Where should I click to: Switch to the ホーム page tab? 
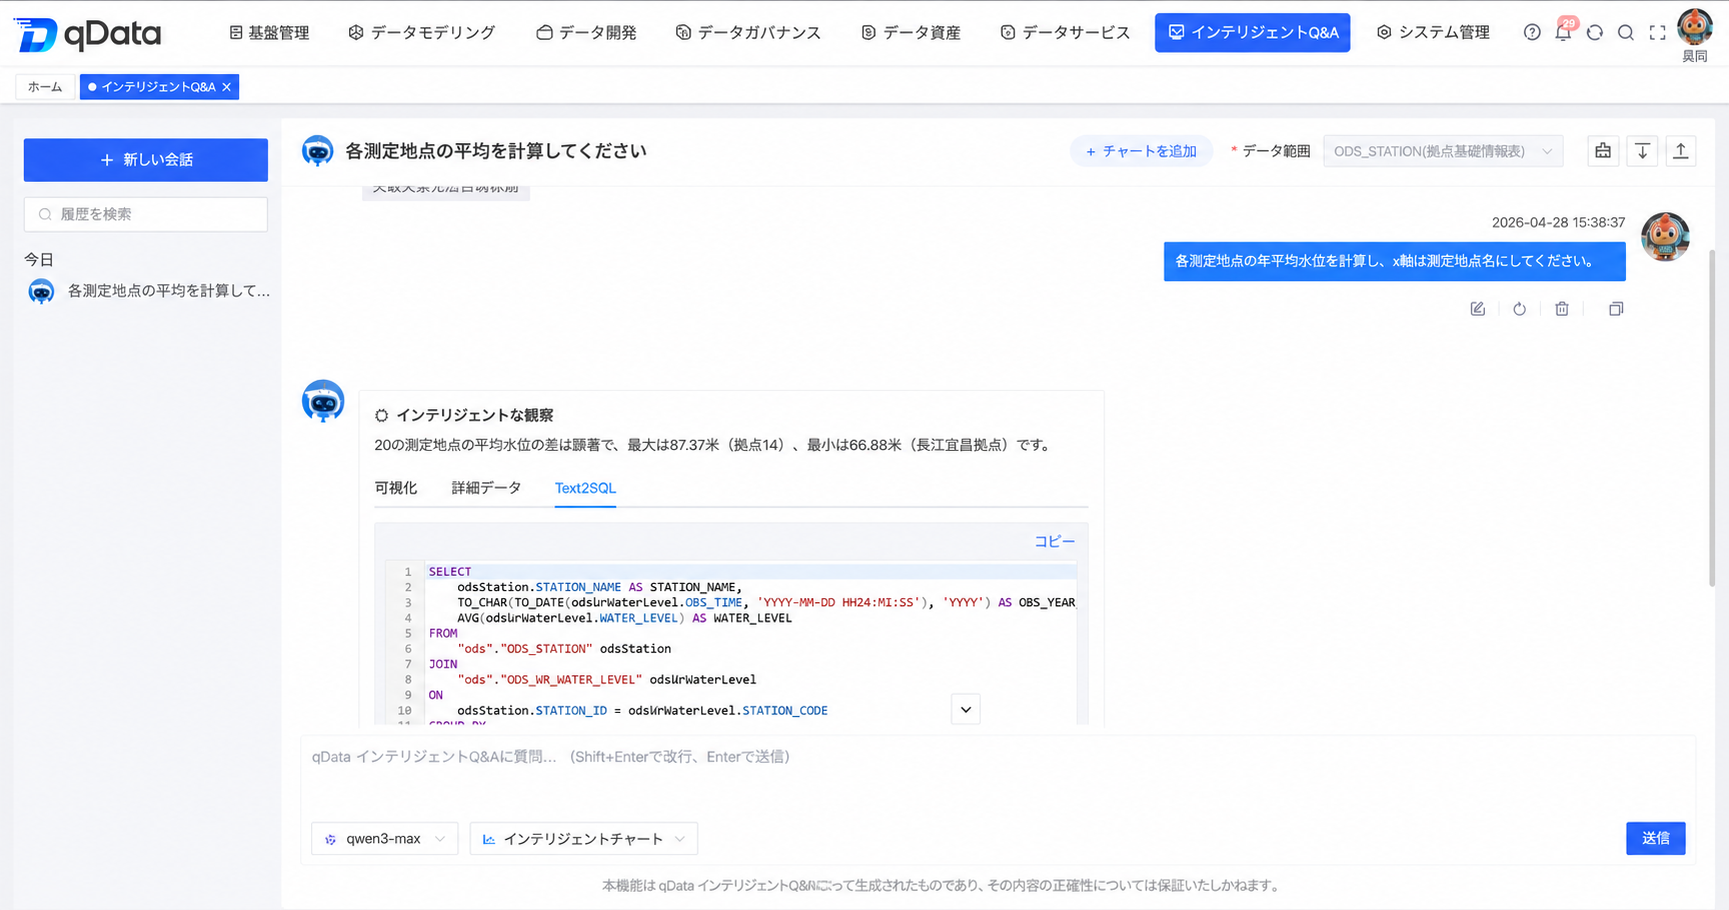pyautogui.click(x=45, y=87)
